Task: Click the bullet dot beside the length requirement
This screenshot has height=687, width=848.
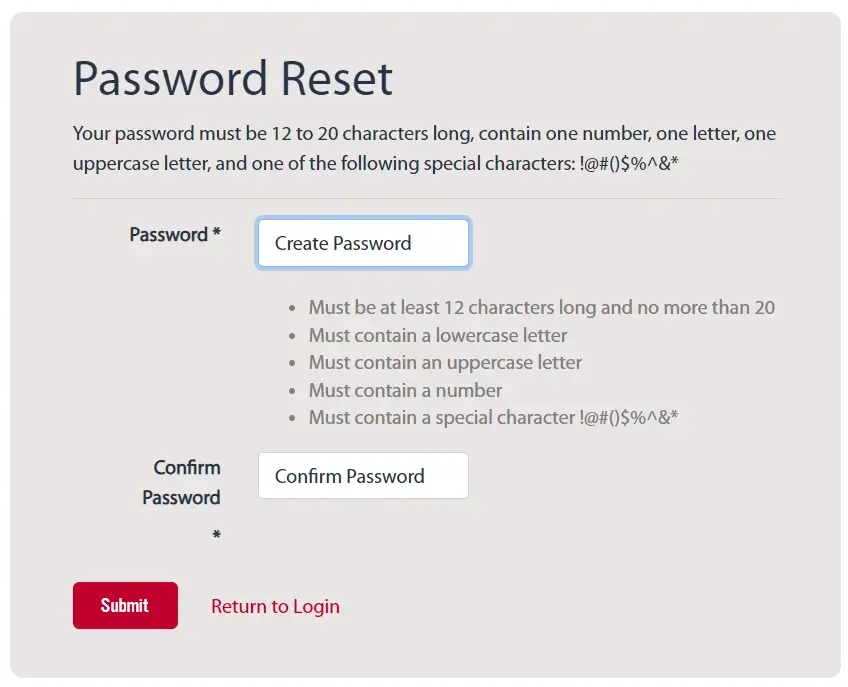Action: point(292,308)
